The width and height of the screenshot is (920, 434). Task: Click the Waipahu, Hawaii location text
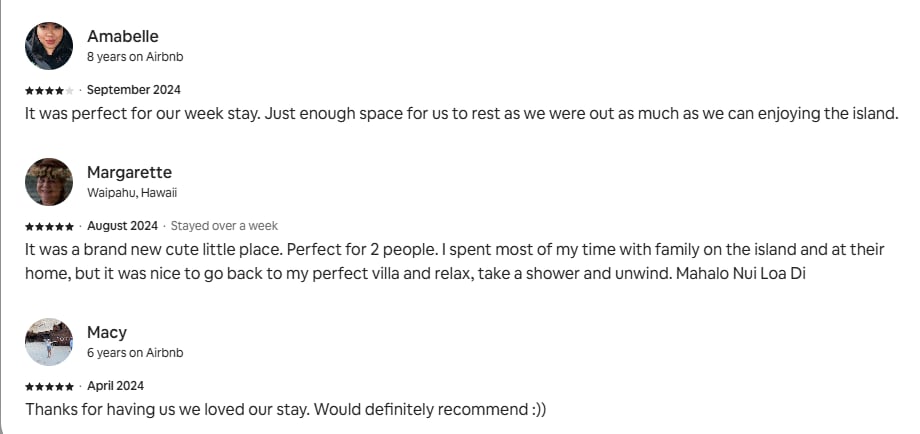132,193
